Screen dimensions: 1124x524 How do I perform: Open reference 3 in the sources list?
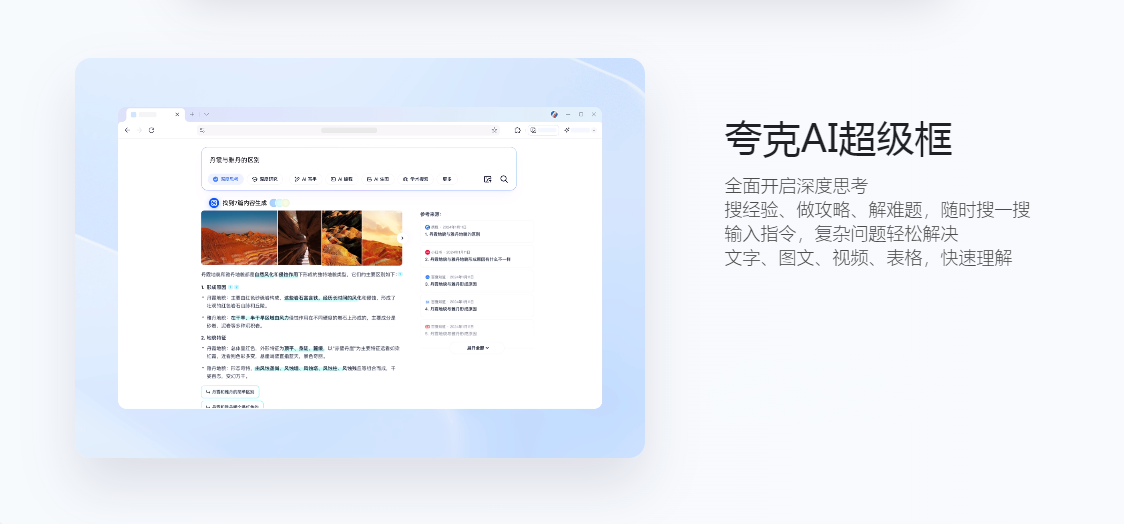476,280
